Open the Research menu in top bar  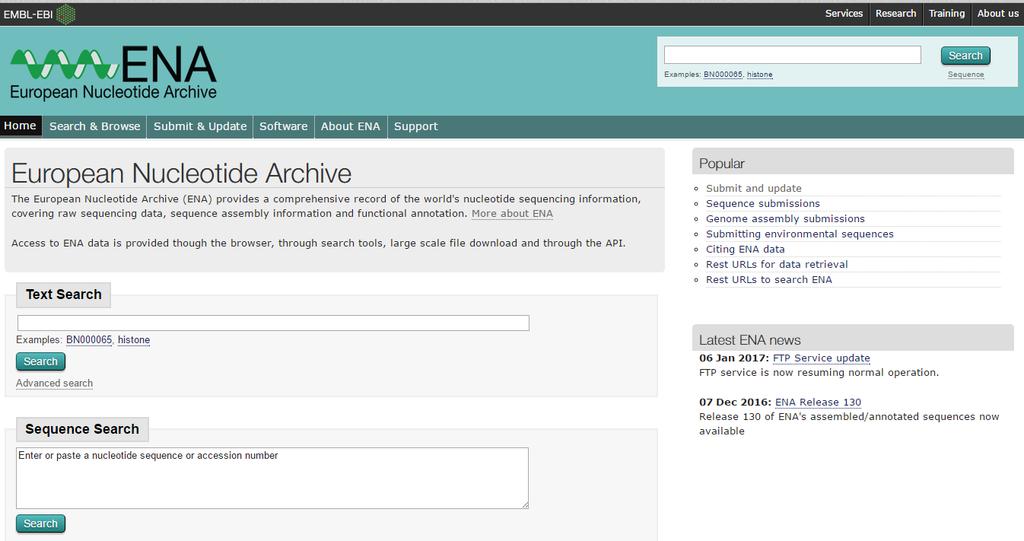click(x=895, y=14)
